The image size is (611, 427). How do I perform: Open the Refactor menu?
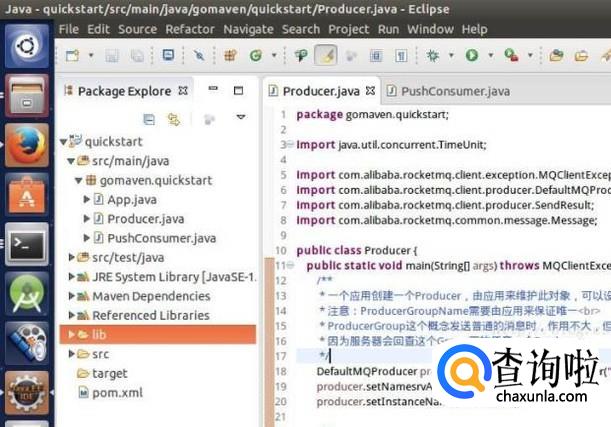[190, 29]
